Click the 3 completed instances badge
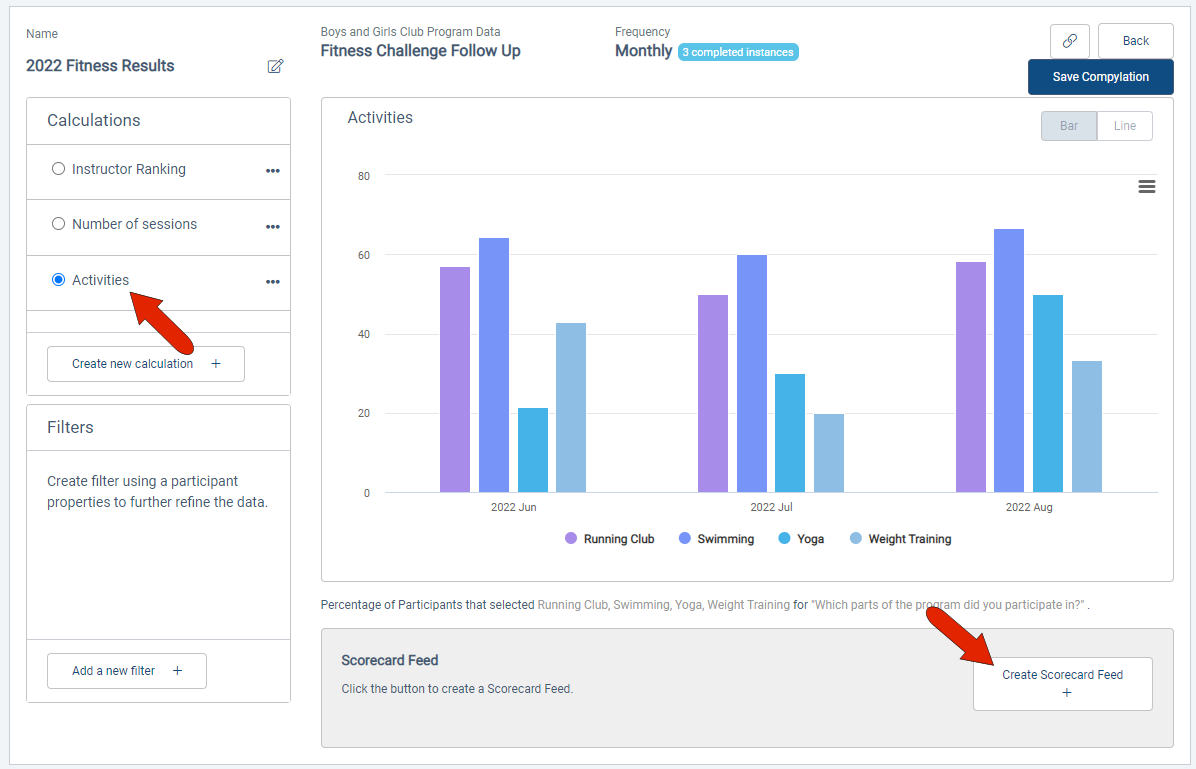Image resolution: width=1196 pixels, height=769 pixels. 738,52
